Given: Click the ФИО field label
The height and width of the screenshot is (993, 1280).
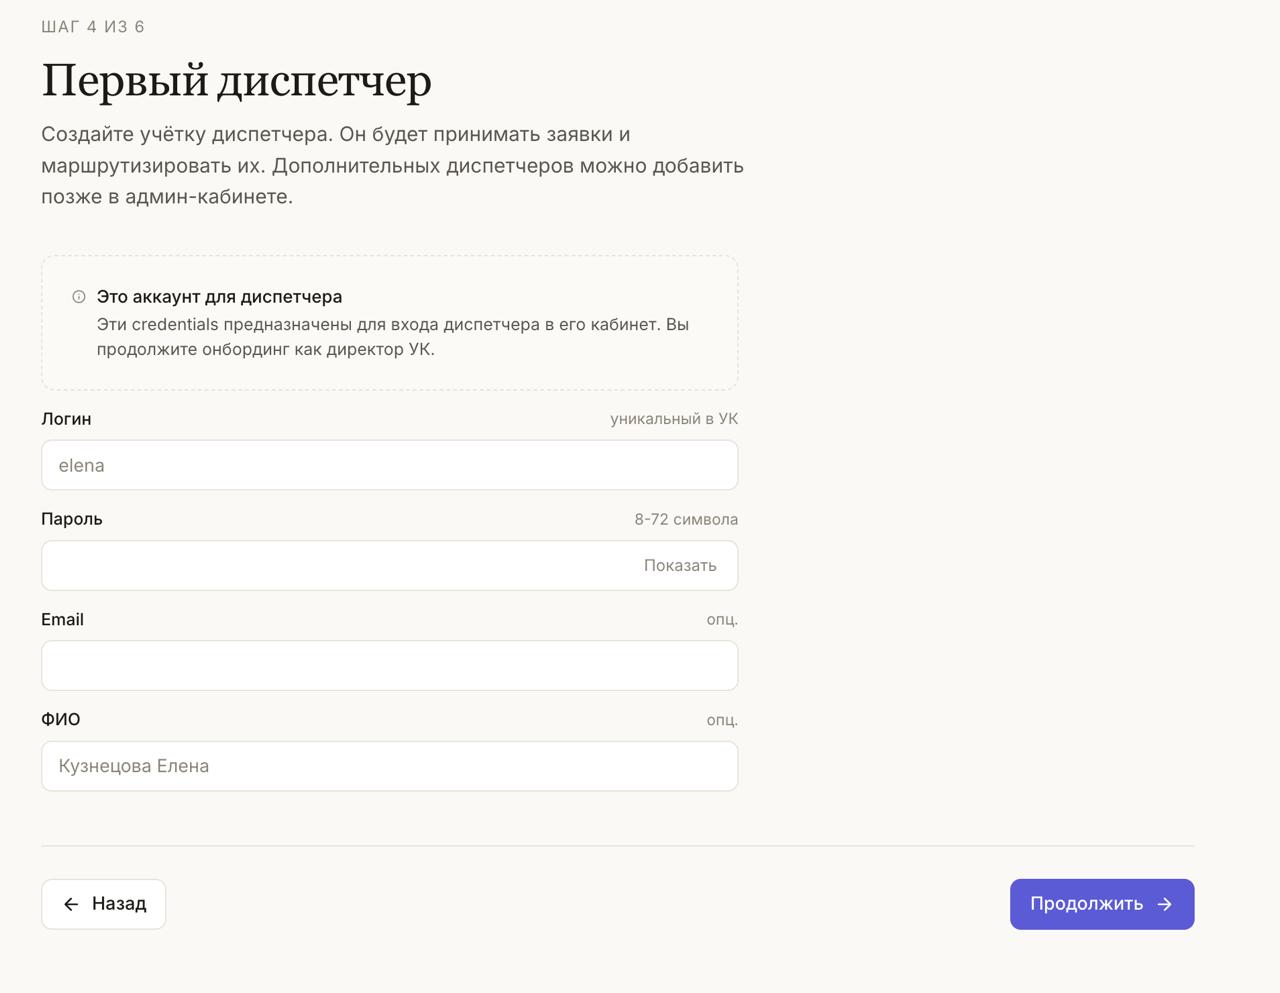Looking at the screenshot, I should point(61,720).
